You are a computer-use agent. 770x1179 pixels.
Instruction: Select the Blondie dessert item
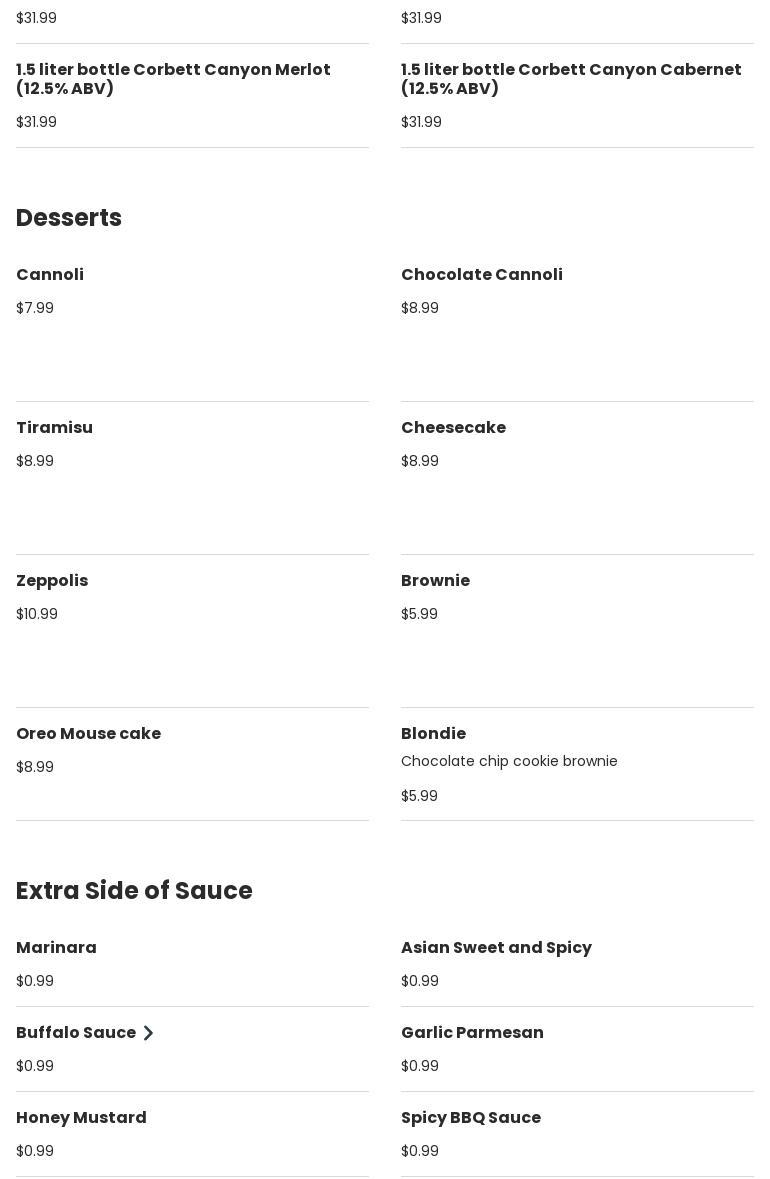tap(433, 734)
